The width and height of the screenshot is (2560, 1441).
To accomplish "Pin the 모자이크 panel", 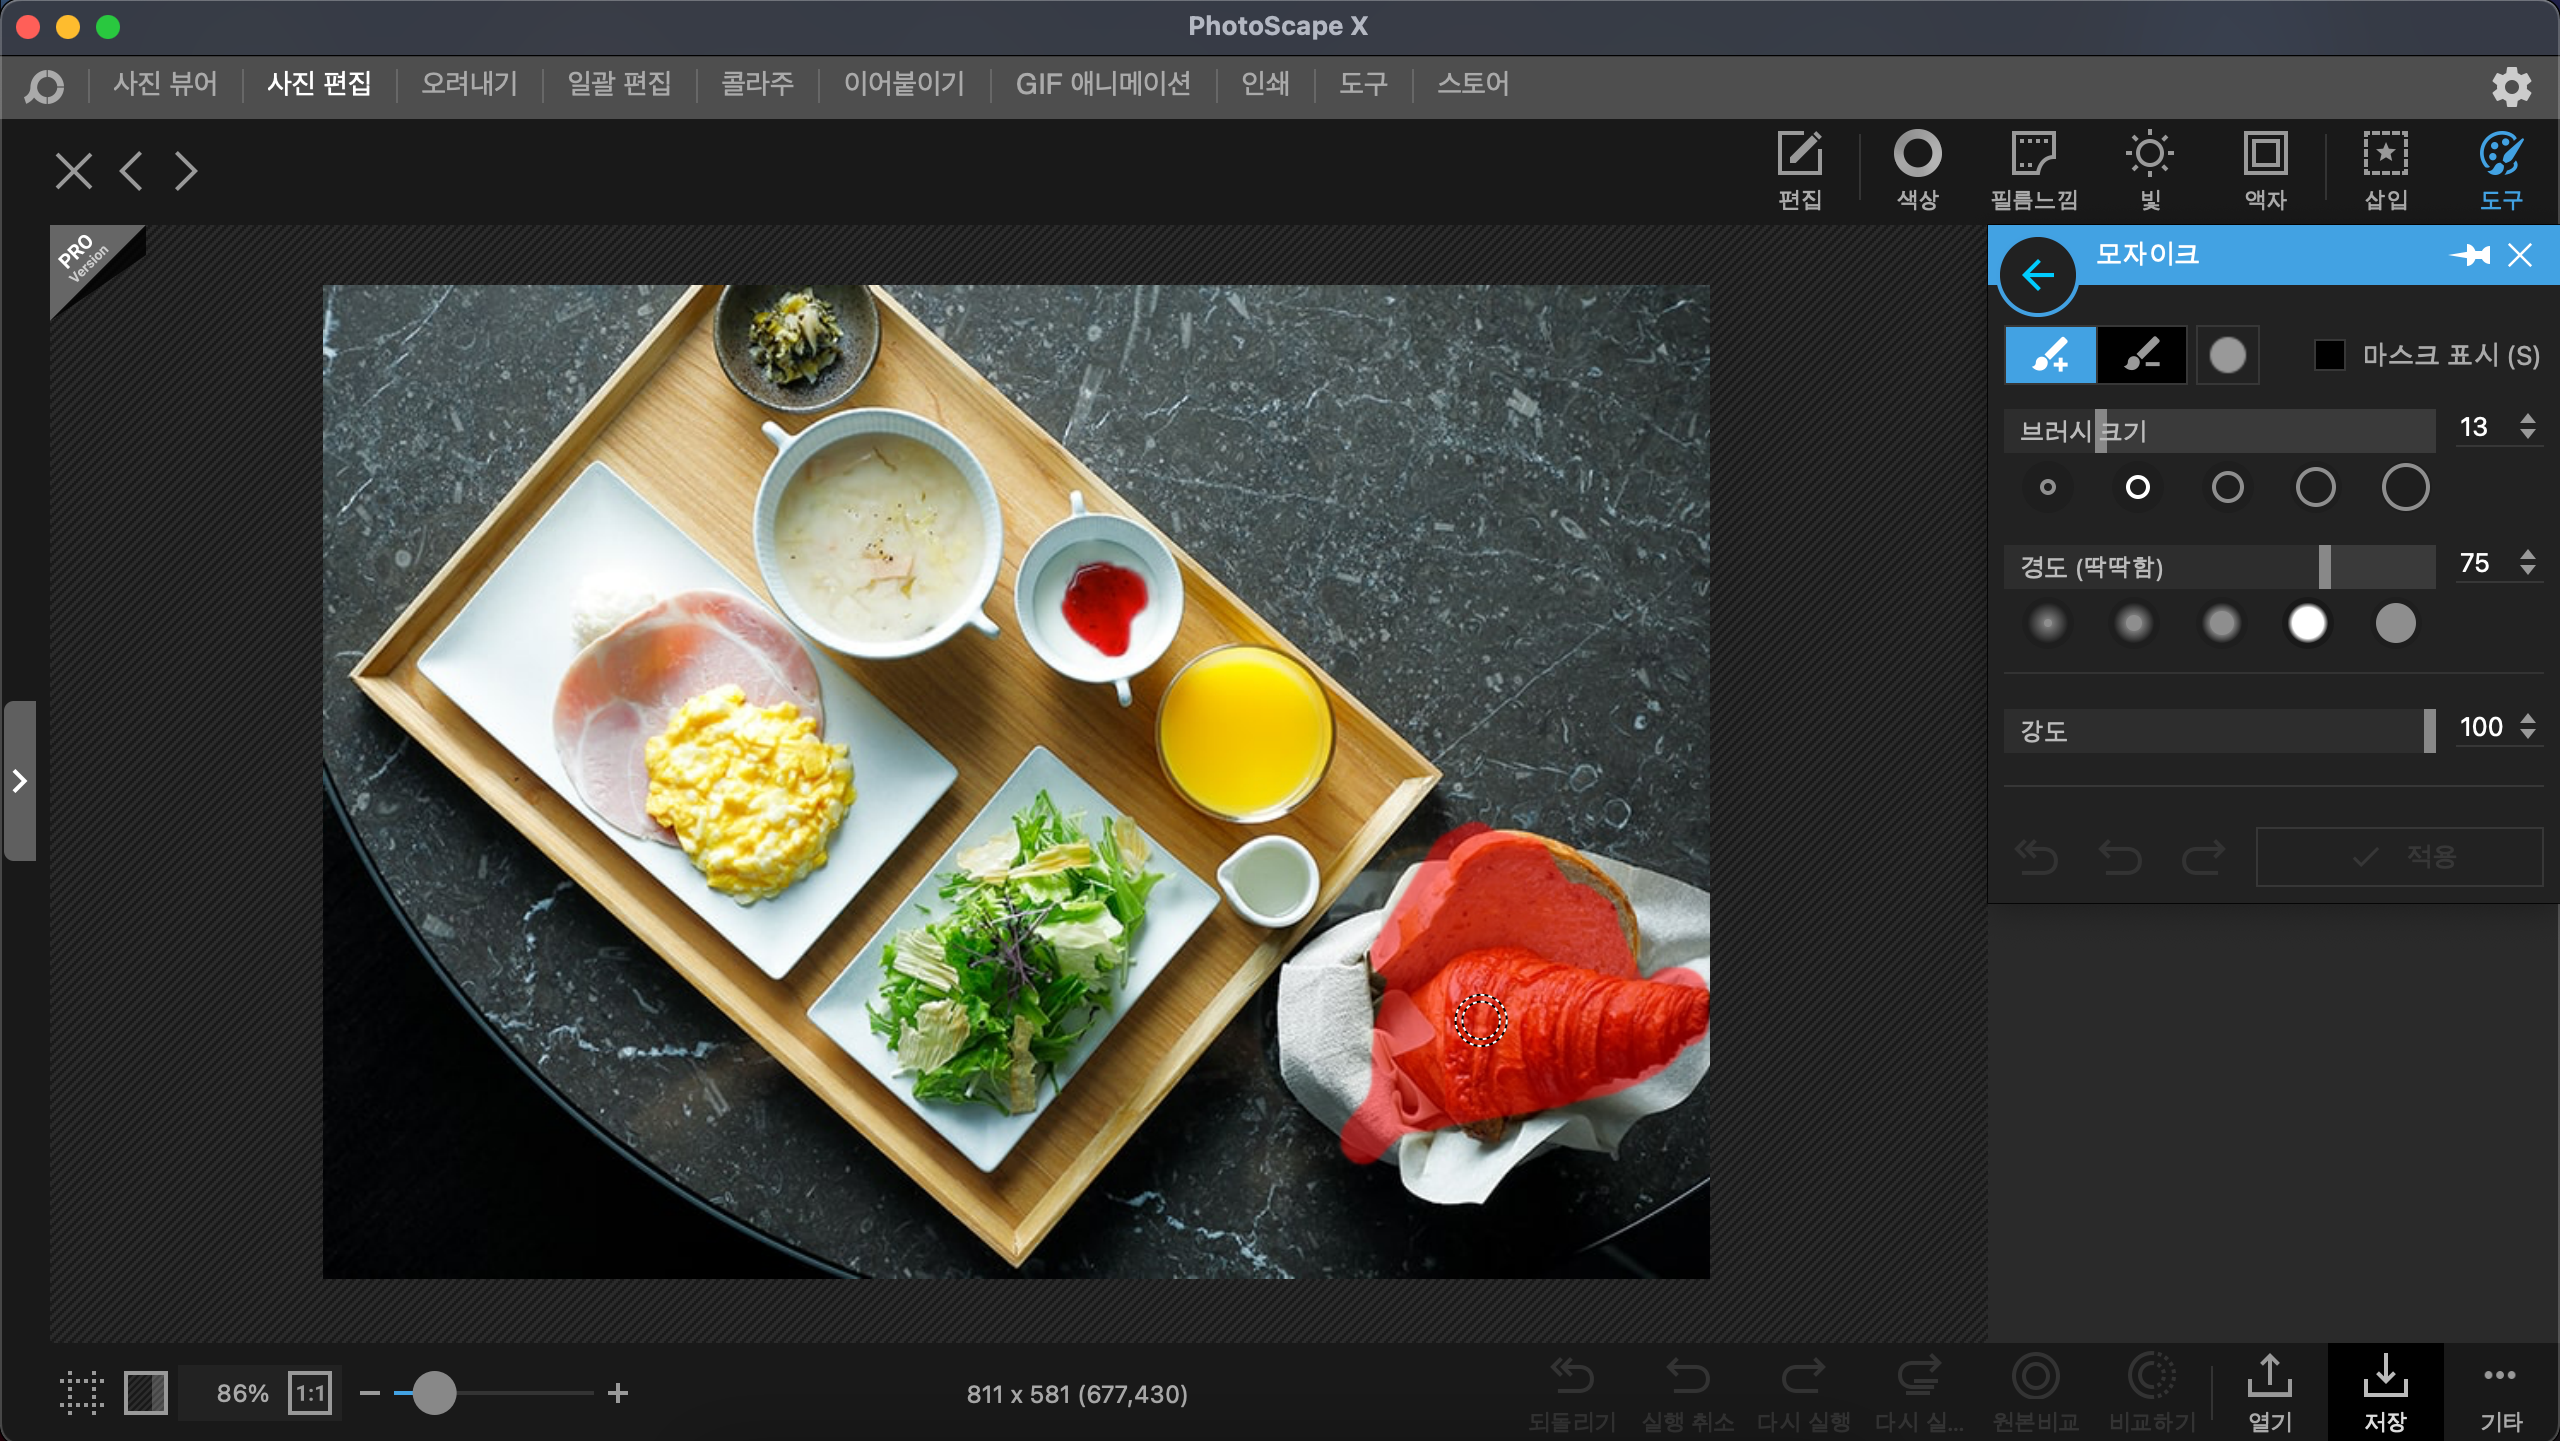I will [2471, 255].
